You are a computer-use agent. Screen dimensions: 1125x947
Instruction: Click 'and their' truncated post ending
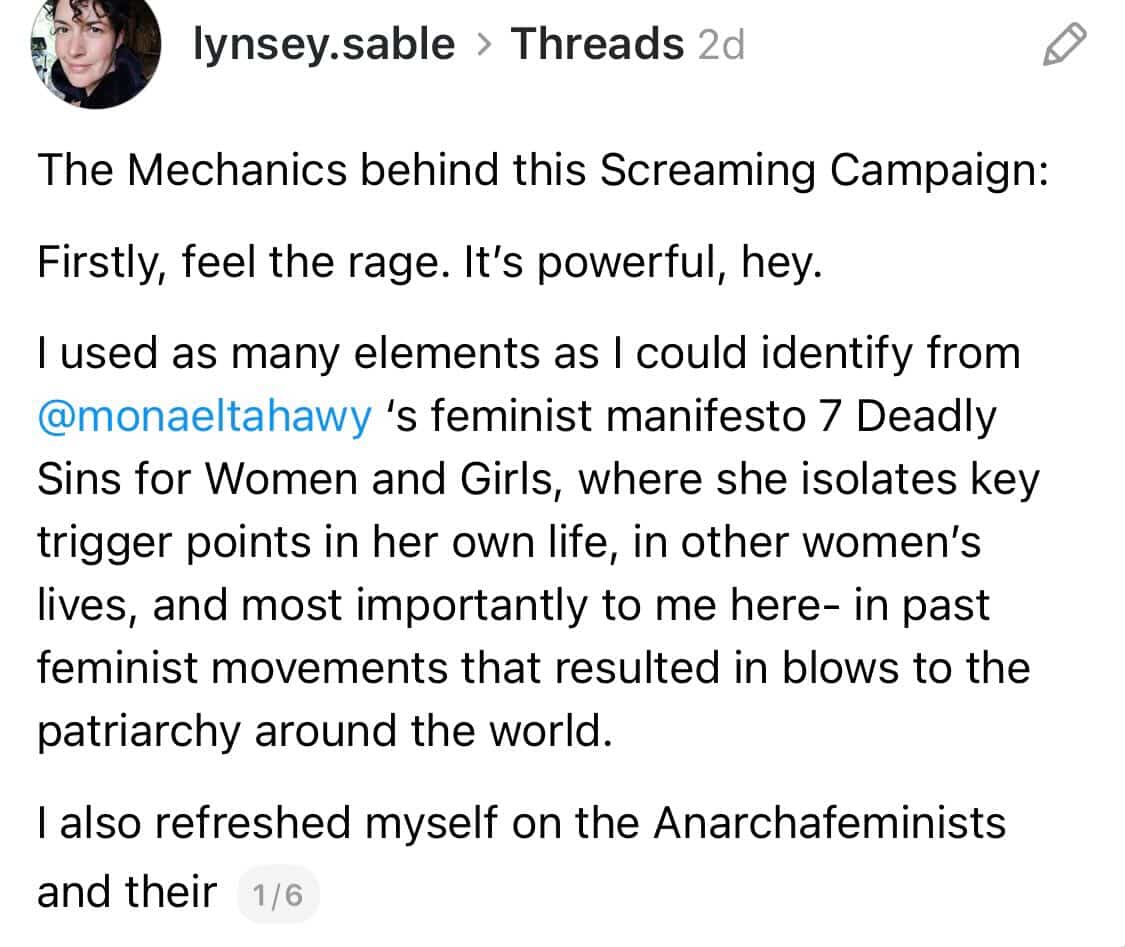click(x=127, y=892)
